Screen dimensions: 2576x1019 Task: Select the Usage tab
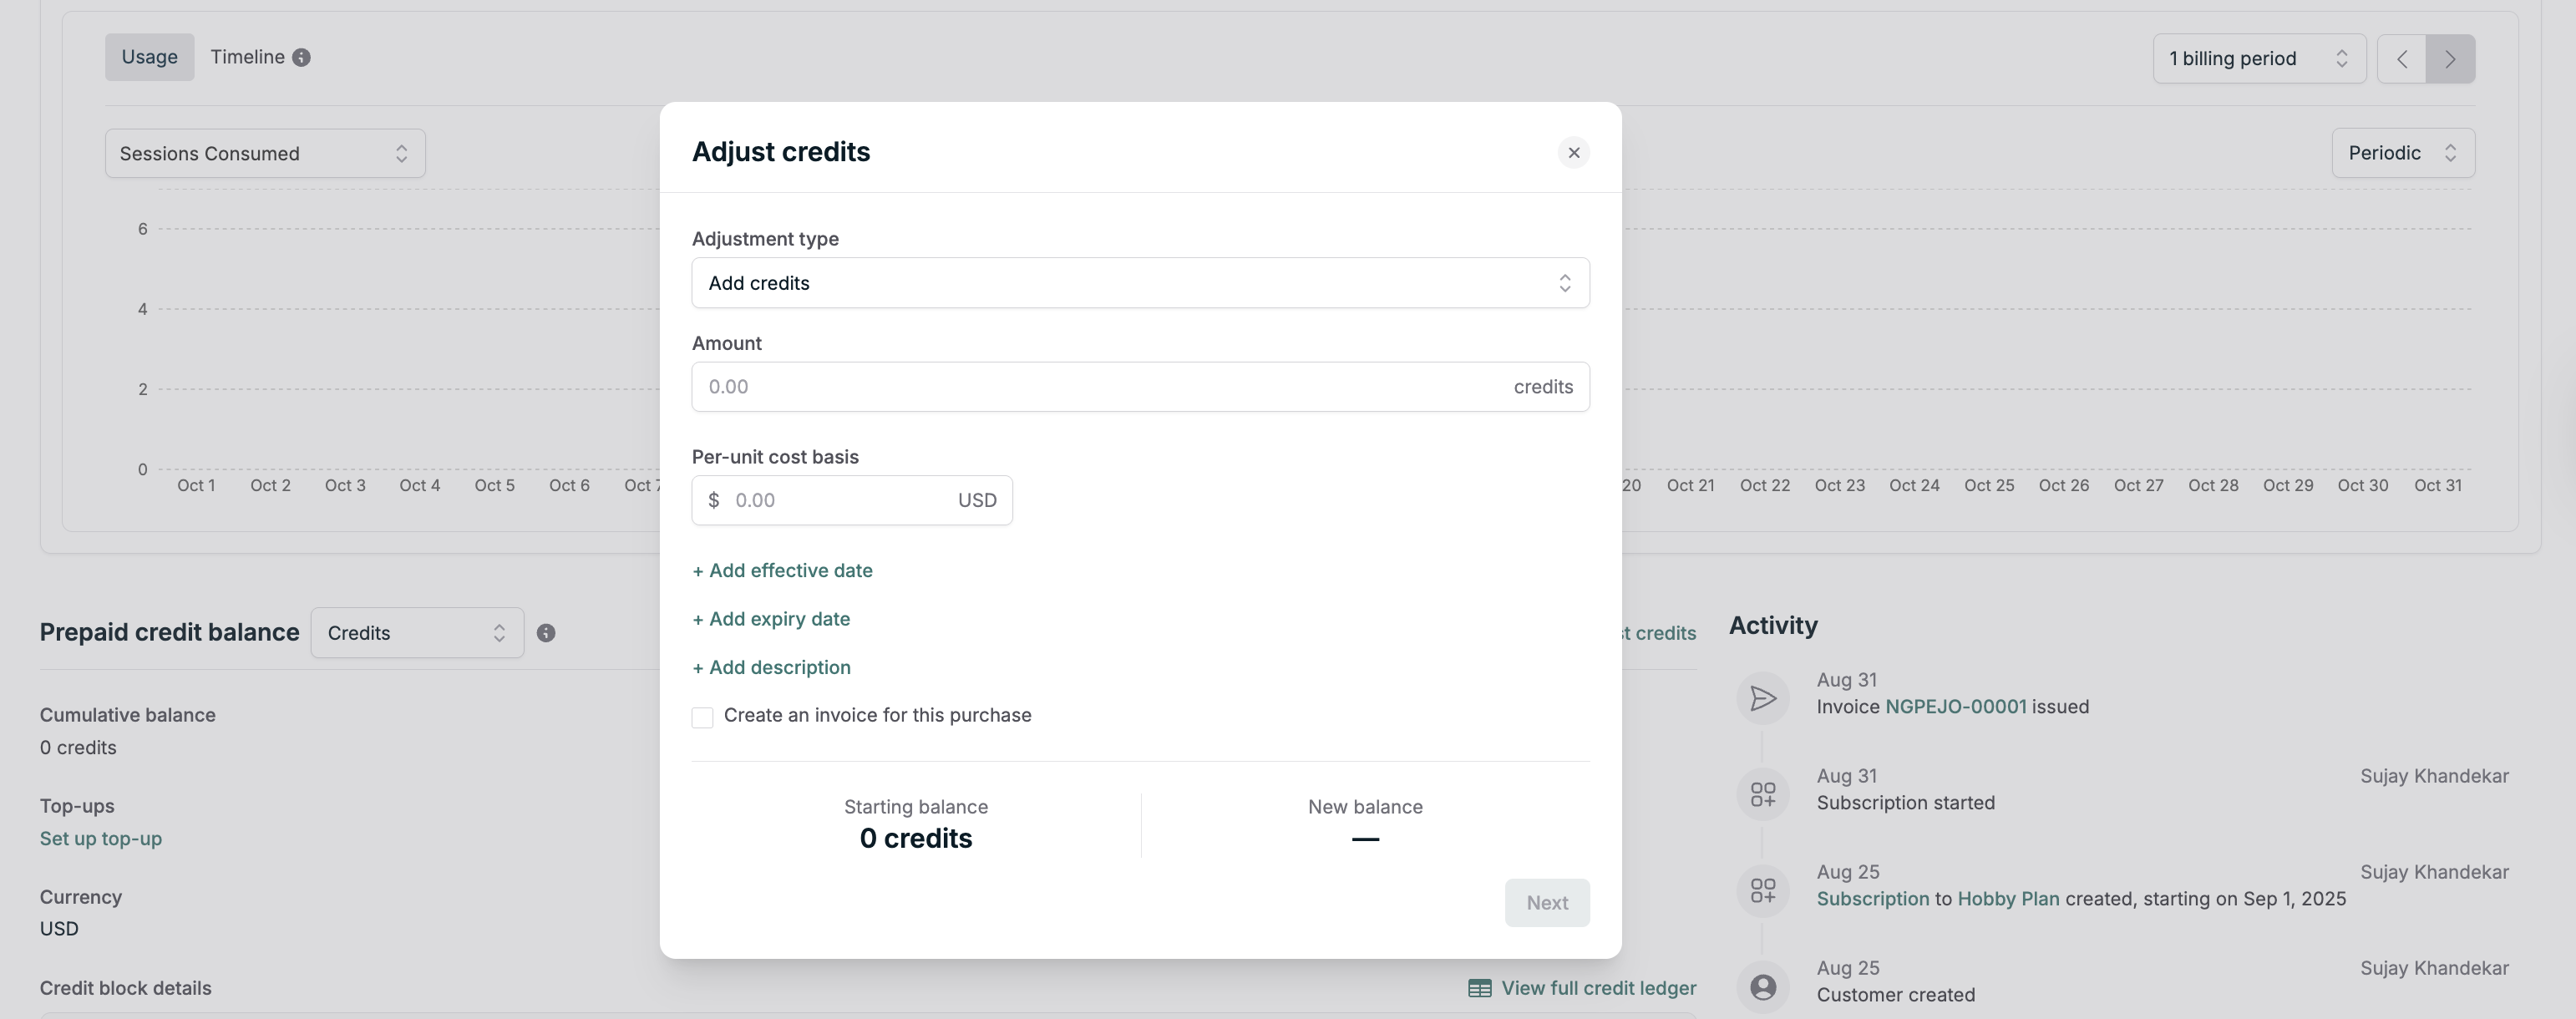coord(149,57)
